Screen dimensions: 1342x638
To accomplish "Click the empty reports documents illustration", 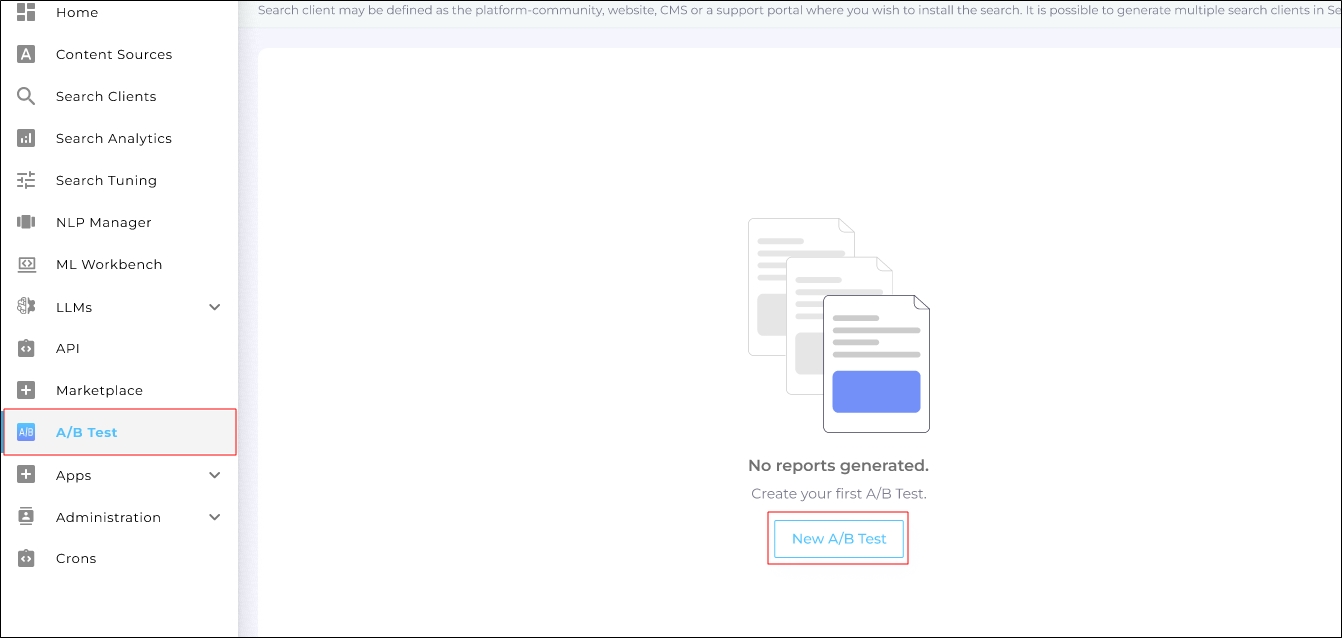I will click(x=838, y=326).
